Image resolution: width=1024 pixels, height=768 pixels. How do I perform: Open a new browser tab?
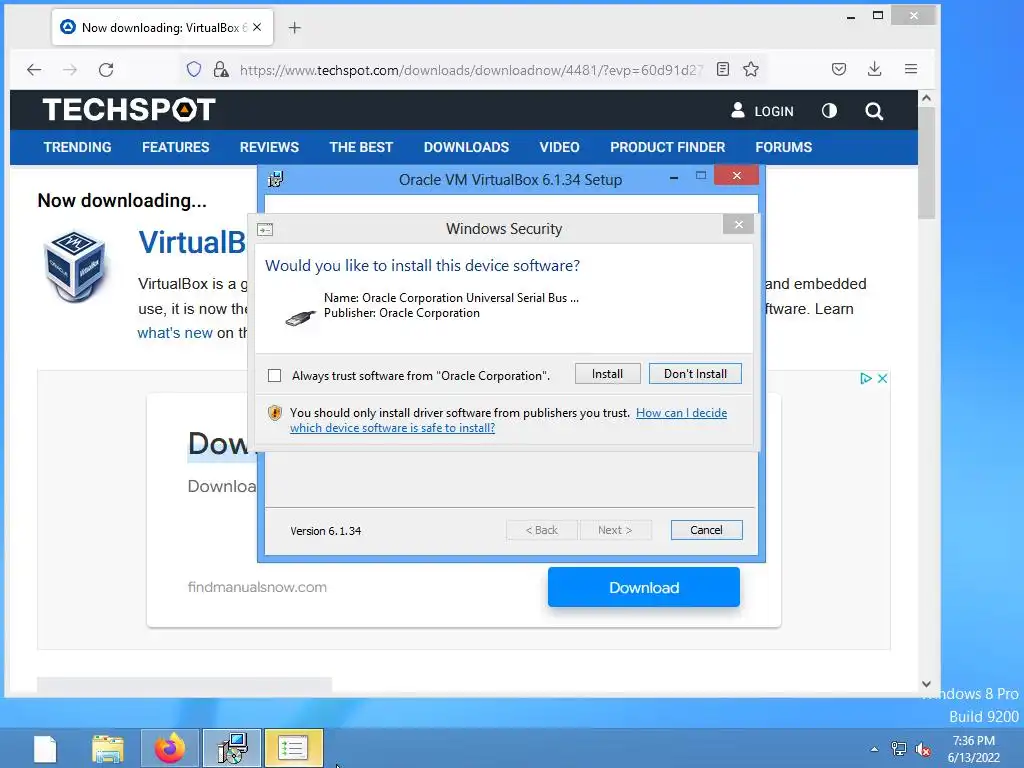coord(295,27)
